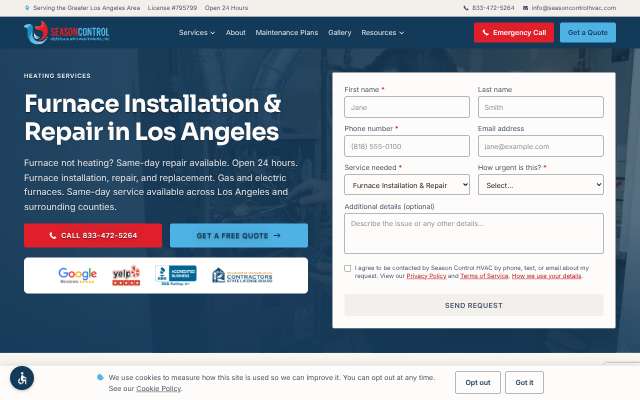The image size is (640, 400).
Task: Click the BBB Accredited Business badge
Action: tap(176, 276)
